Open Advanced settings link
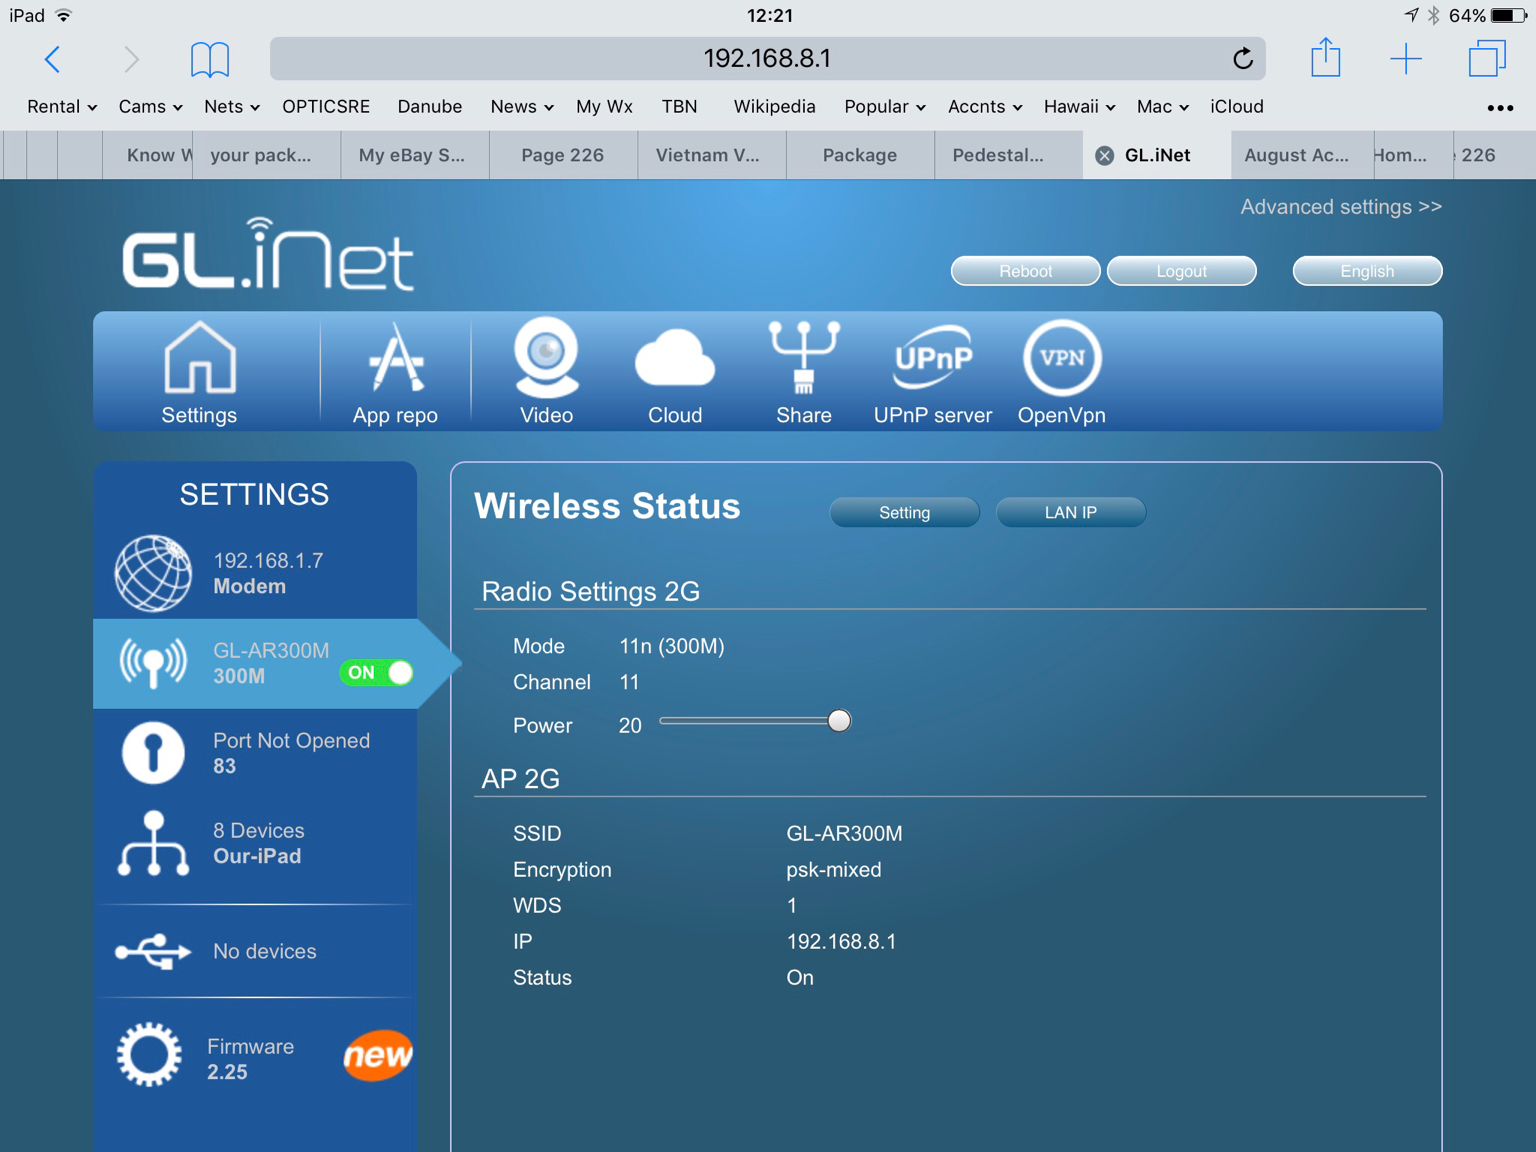 (1341, 207)
